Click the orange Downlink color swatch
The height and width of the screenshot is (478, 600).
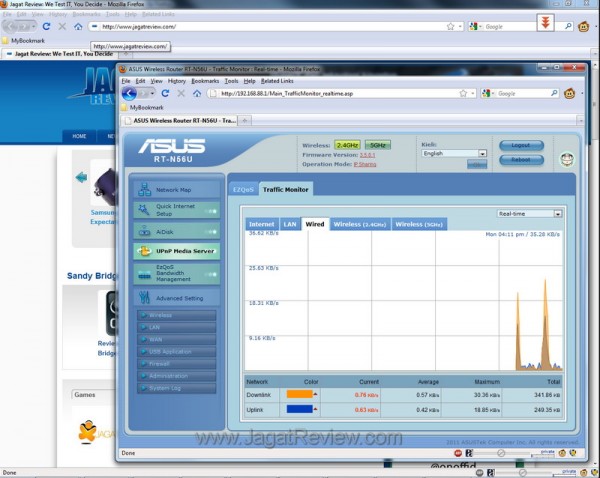pos(300,394)
